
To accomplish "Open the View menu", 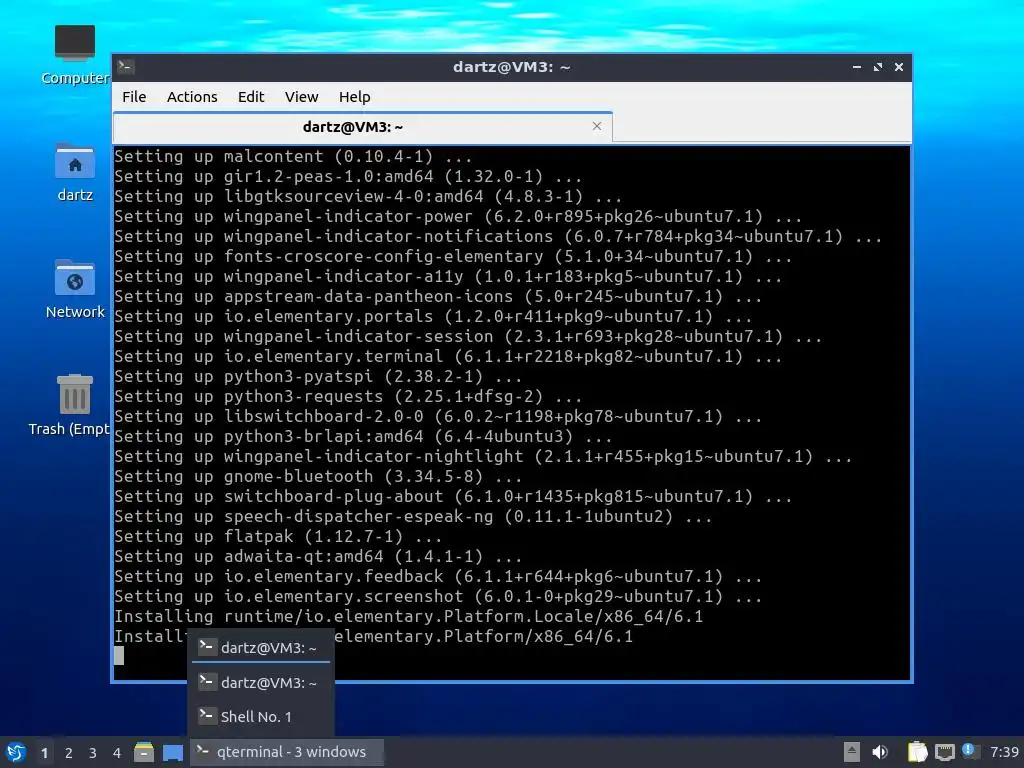I will 301,97.
